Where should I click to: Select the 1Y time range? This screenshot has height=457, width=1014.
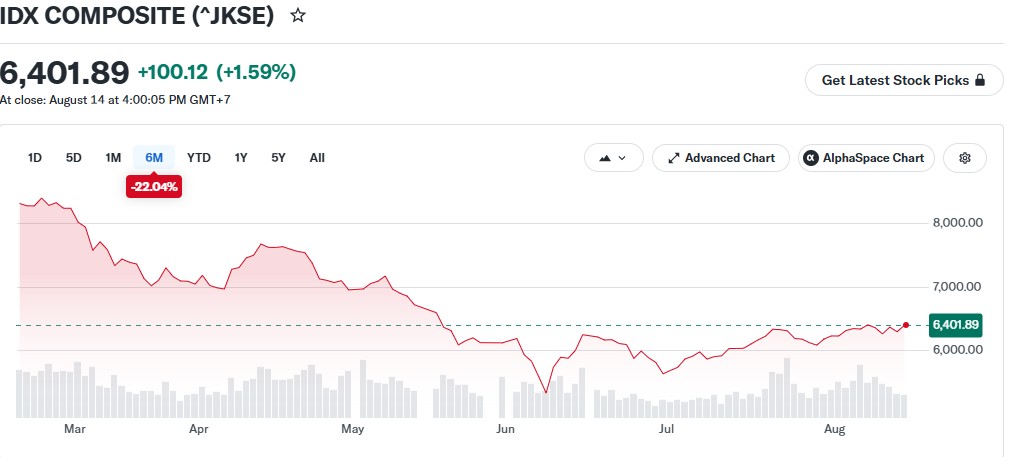(x=241, y=158)
